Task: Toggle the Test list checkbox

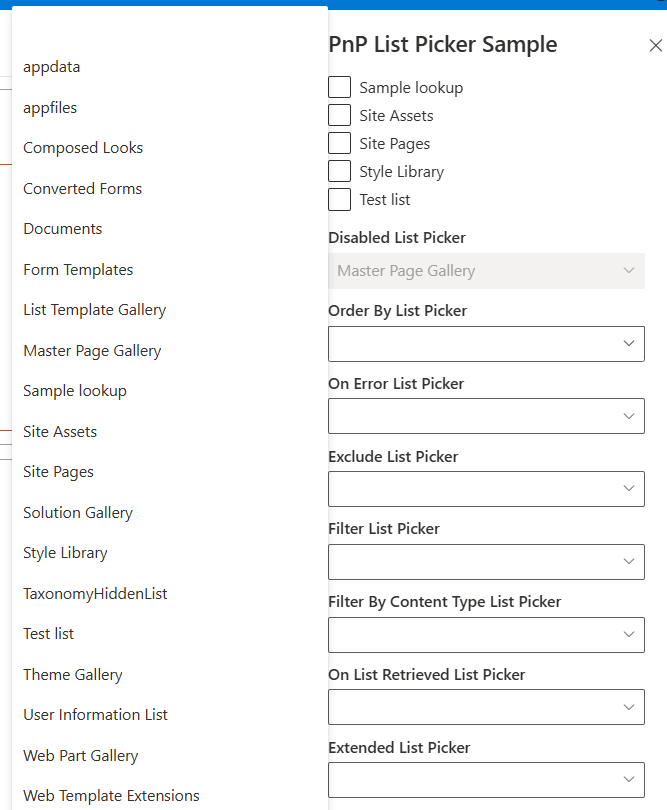Action: pos(340,200)
